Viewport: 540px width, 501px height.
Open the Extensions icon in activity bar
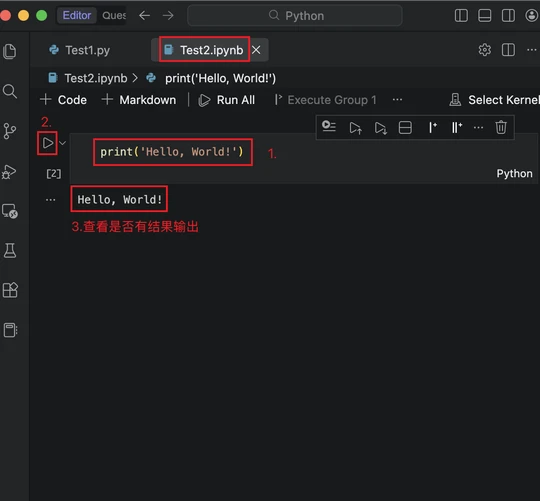10,290
